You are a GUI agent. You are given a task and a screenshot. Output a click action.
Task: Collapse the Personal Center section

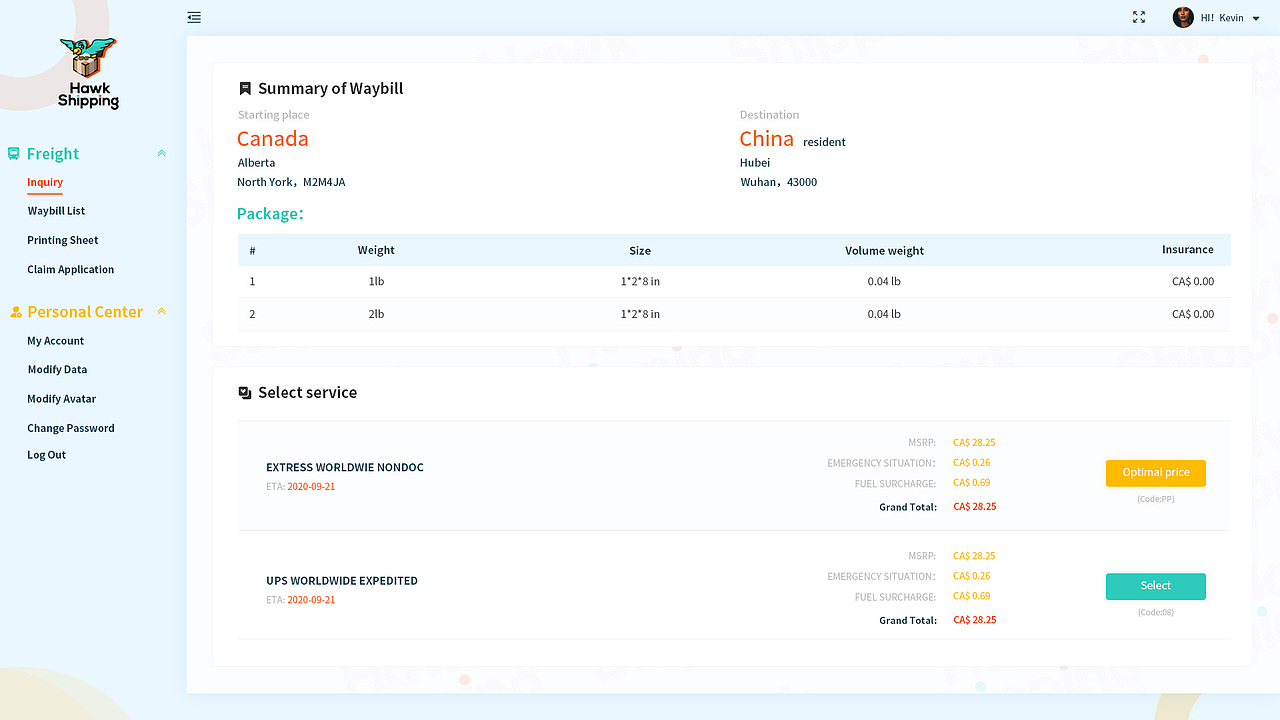point(162,311)
